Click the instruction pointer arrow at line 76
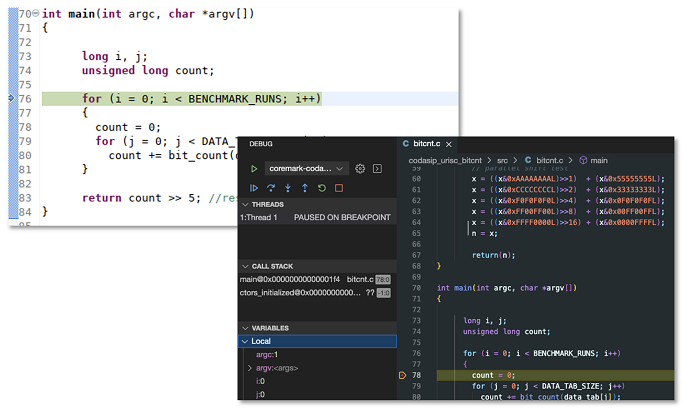 [12, 98]
